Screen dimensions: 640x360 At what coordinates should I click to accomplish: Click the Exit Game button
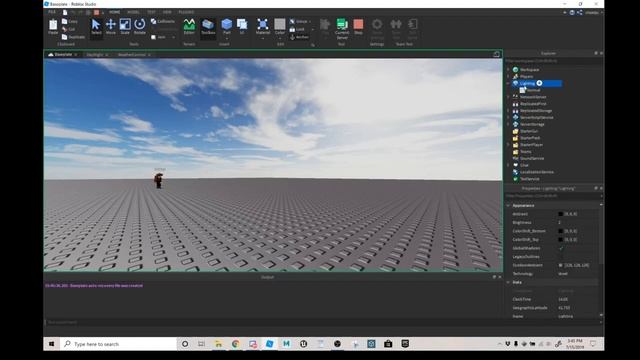click(x=413, y=29)
